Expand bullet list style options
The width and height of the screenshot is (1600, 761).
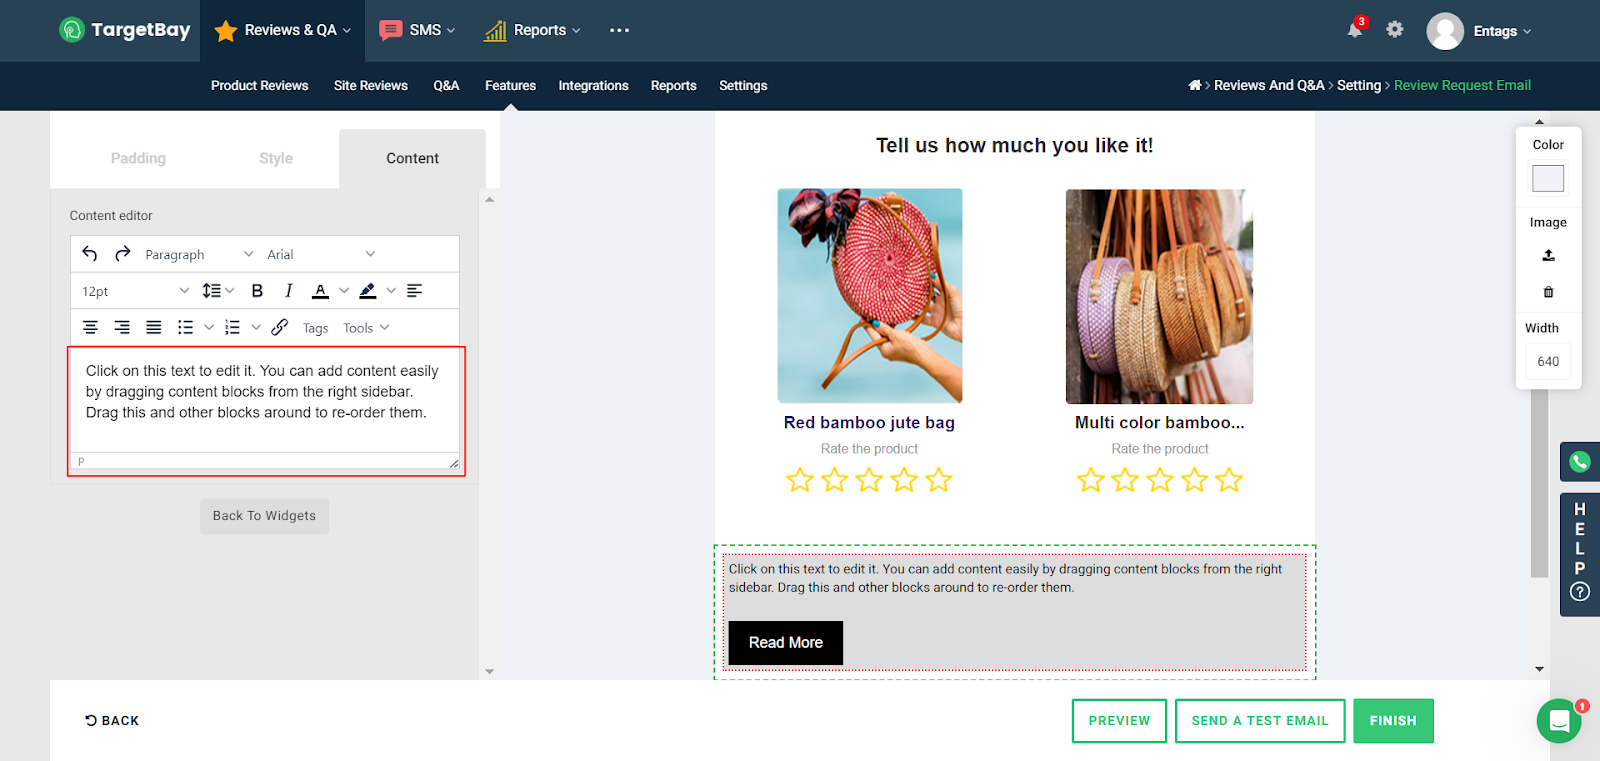pyautogui.click(x=209, y=327)
